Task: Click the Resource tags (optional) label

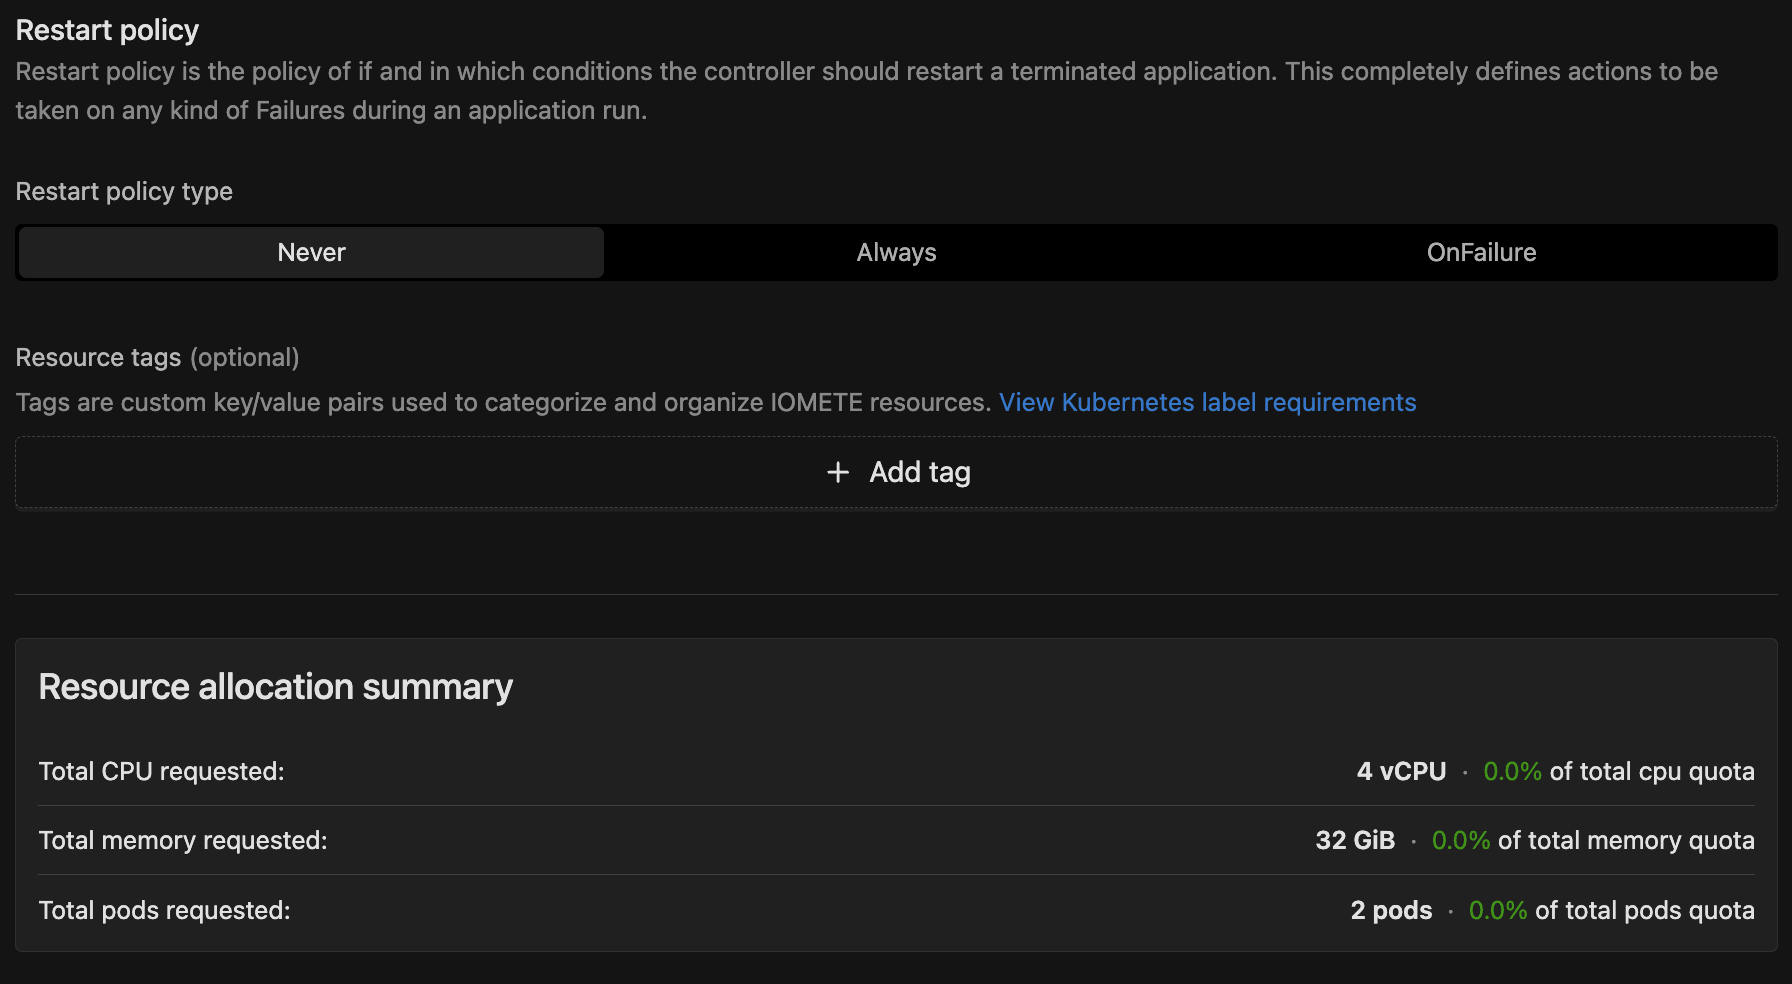Action: pos(157,358)
